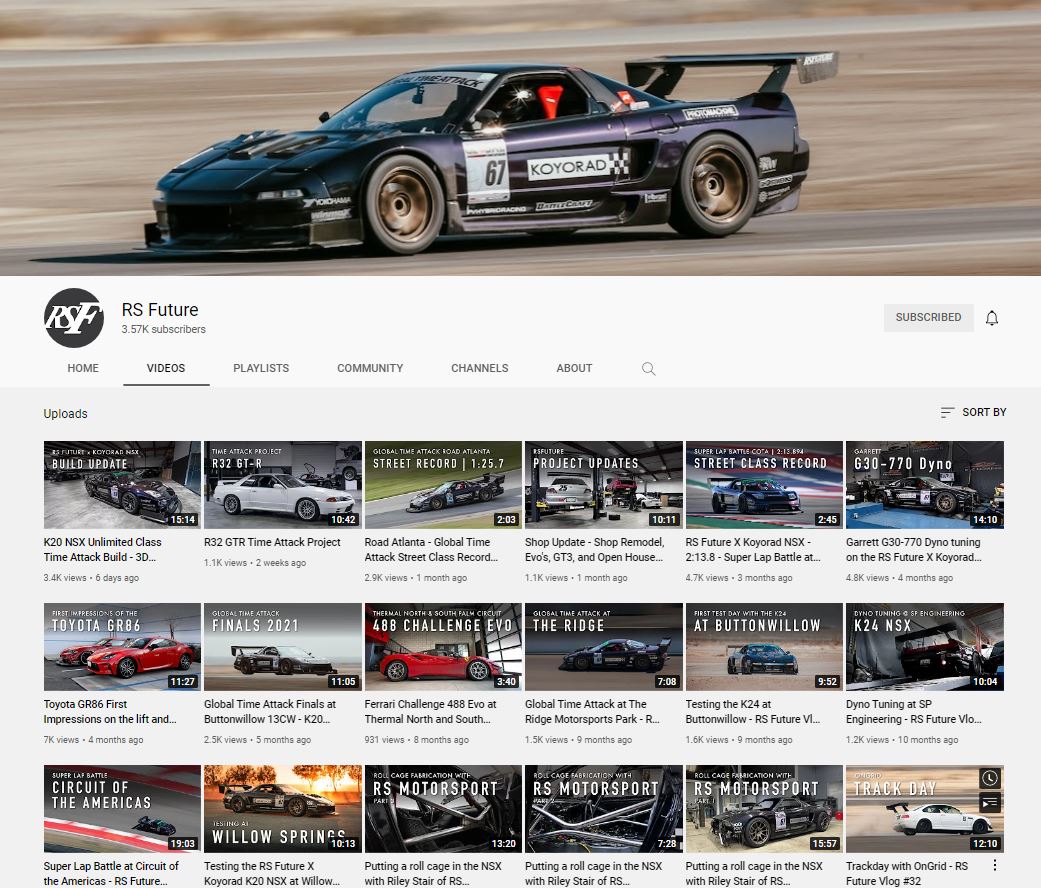
Task: Open the Build Update NSX video thumbnail
Action: [x=122, y=484]
